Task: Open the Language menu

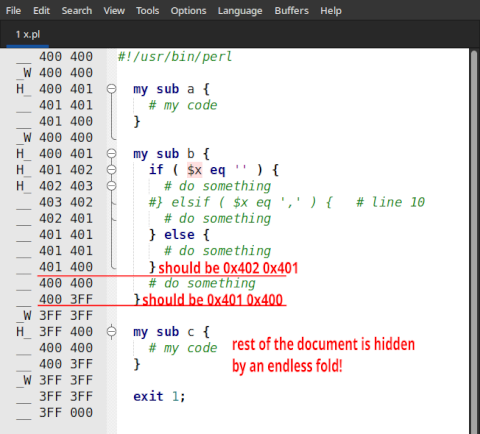Action: point(240,11)
